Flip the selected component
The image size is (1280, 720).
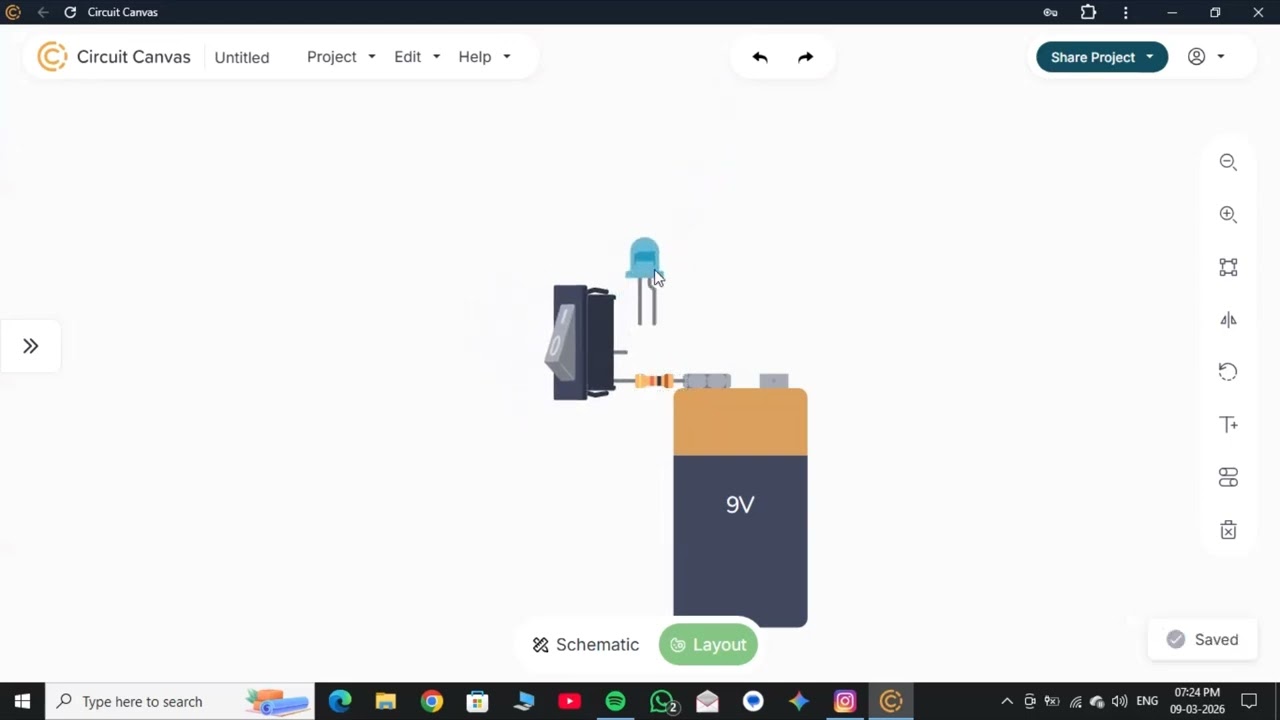pos(1228,320)
